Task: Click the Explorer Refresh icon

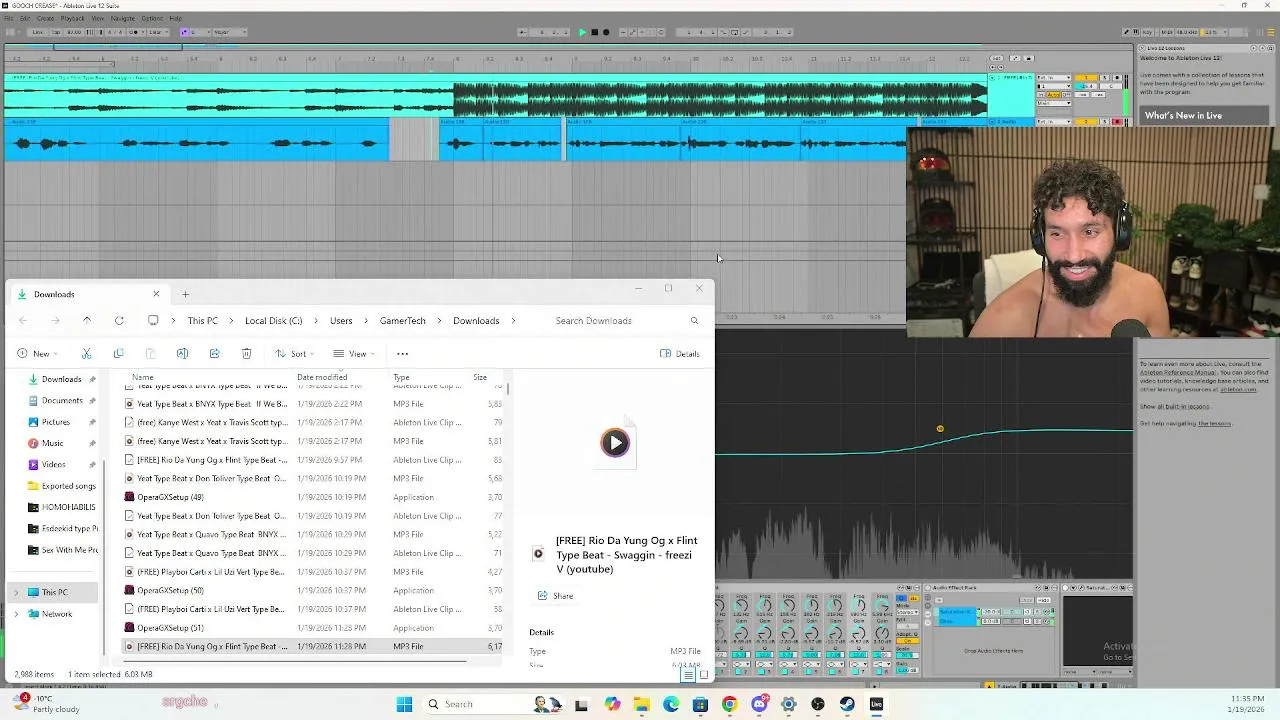Action: point(119,320)
